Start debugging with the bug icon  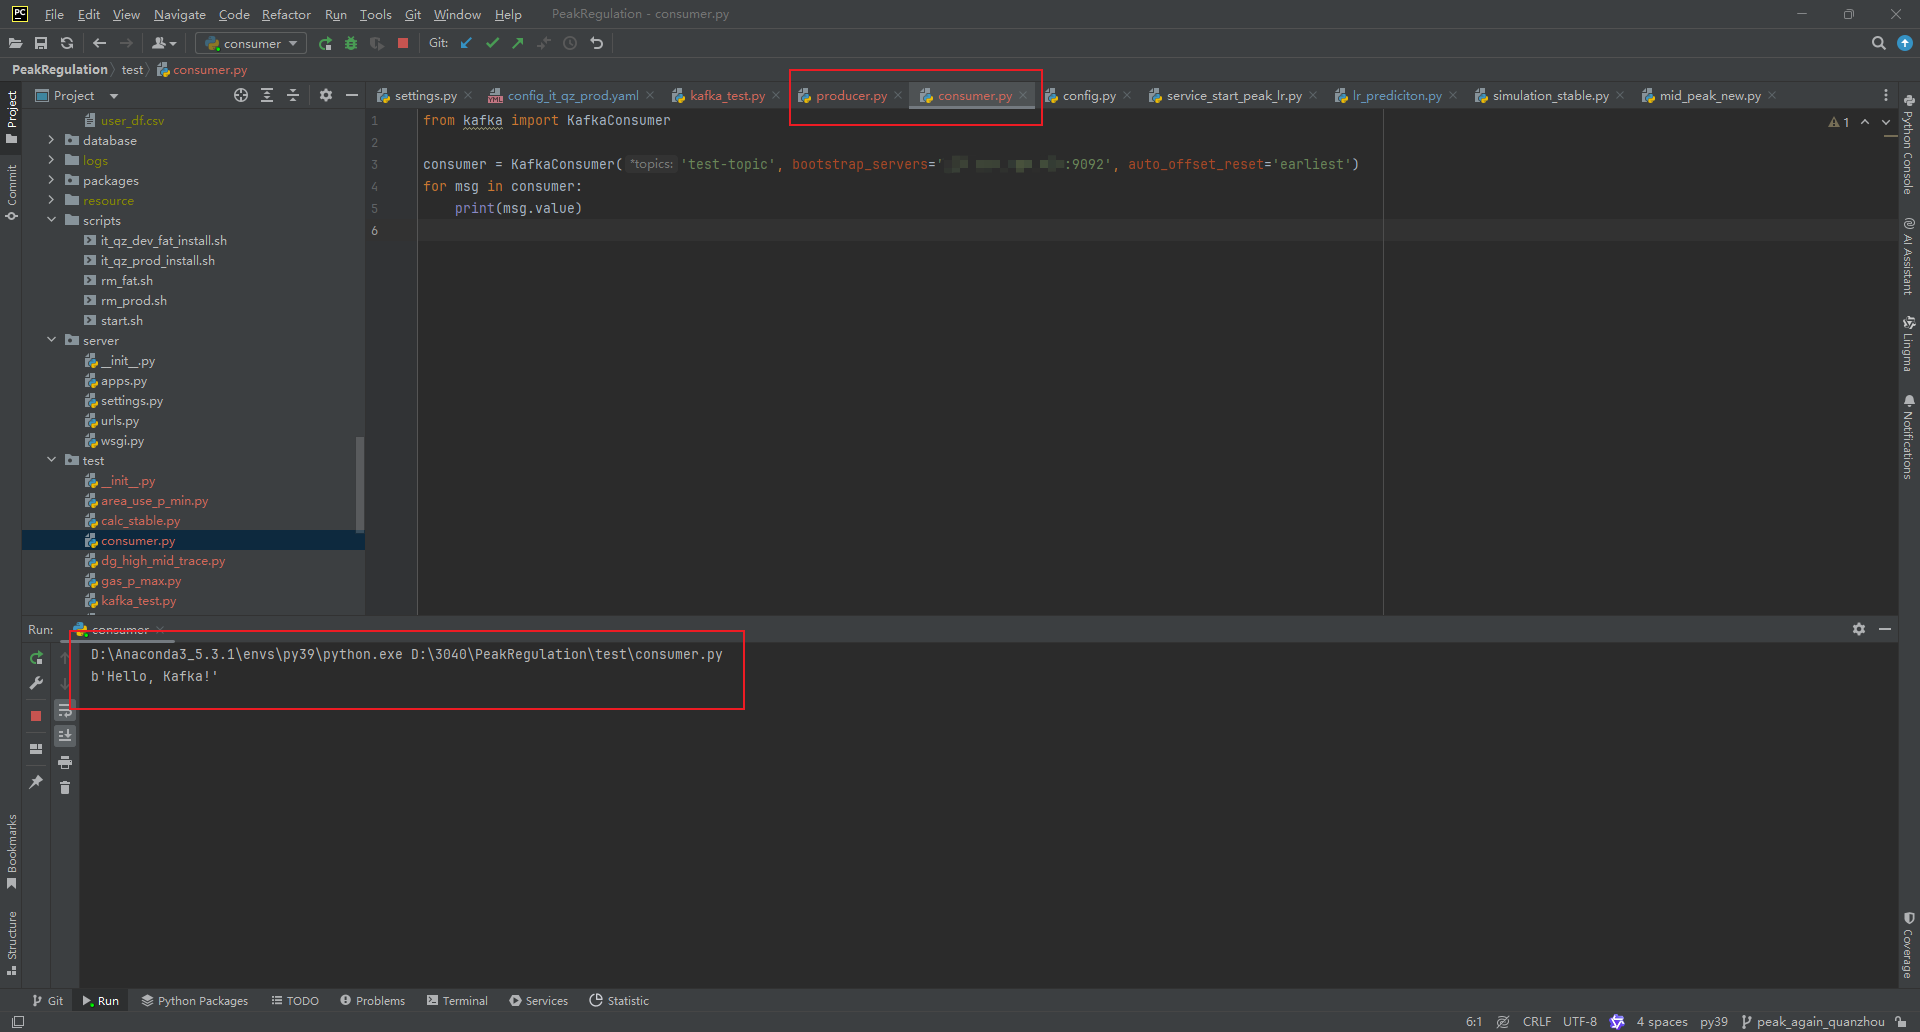tap(351, 43)
